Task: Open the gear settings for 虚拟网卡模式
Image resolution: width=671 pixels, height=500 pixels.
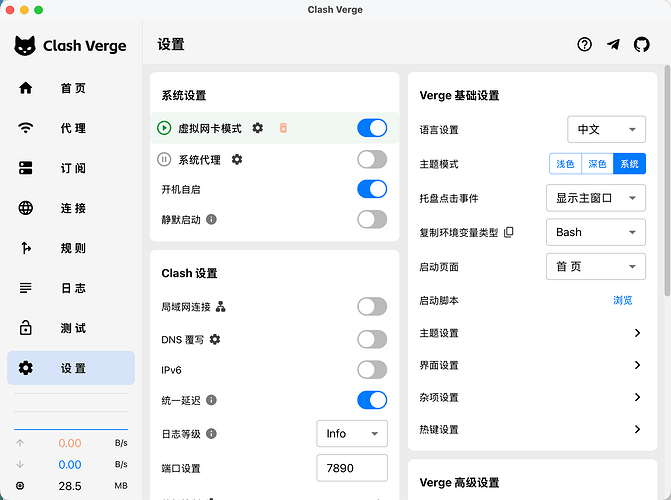Action: pos(258,128)
